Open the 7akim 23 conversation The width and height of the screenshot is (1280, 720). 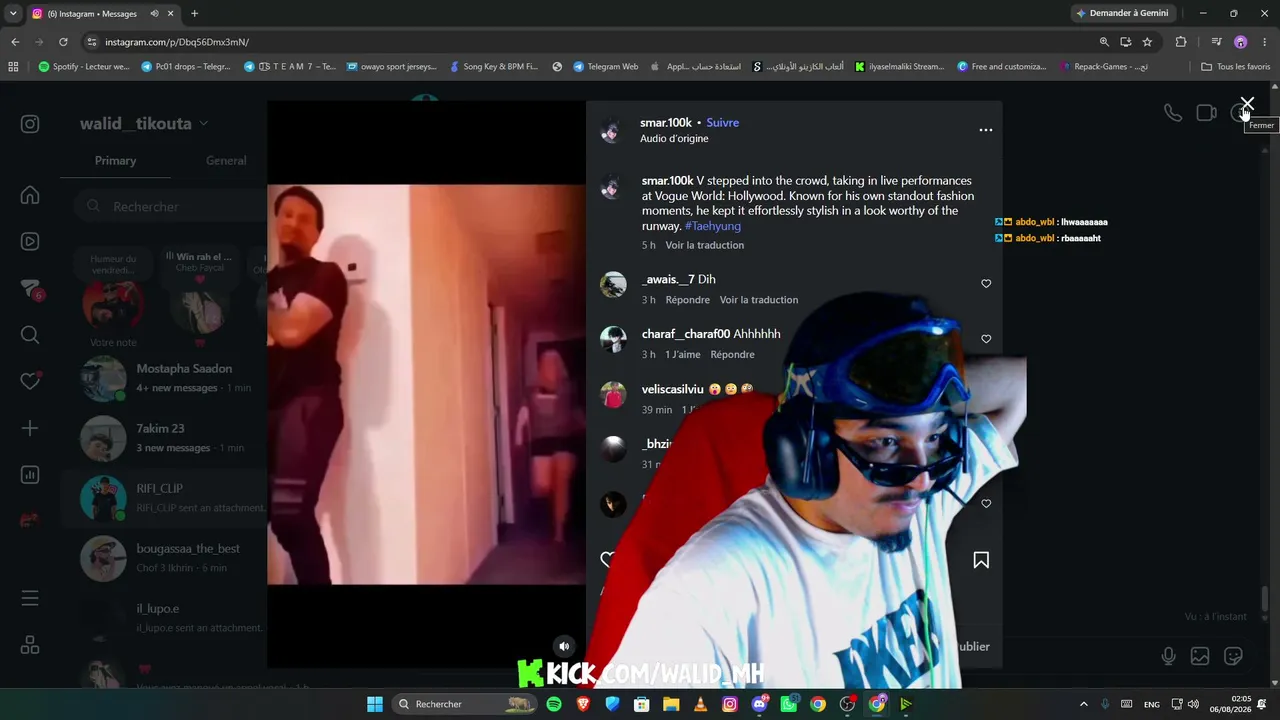click(x=165, y=438)
